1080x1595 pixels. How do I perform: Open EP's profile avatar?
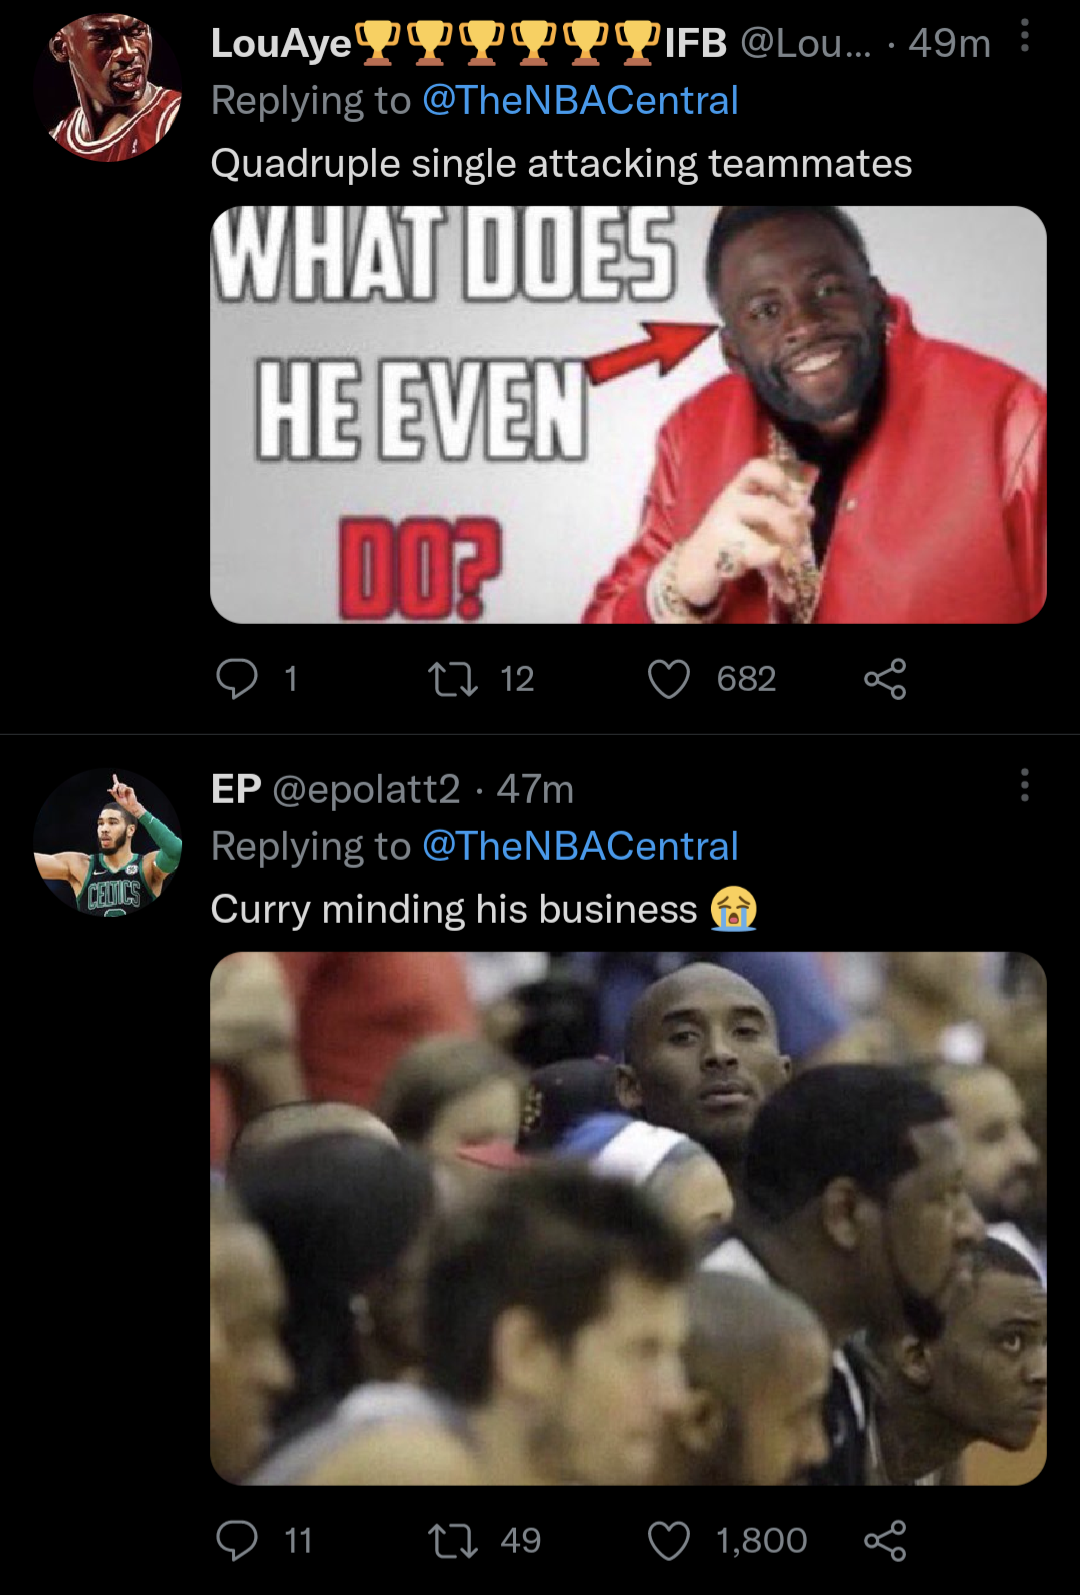[108, 843]
